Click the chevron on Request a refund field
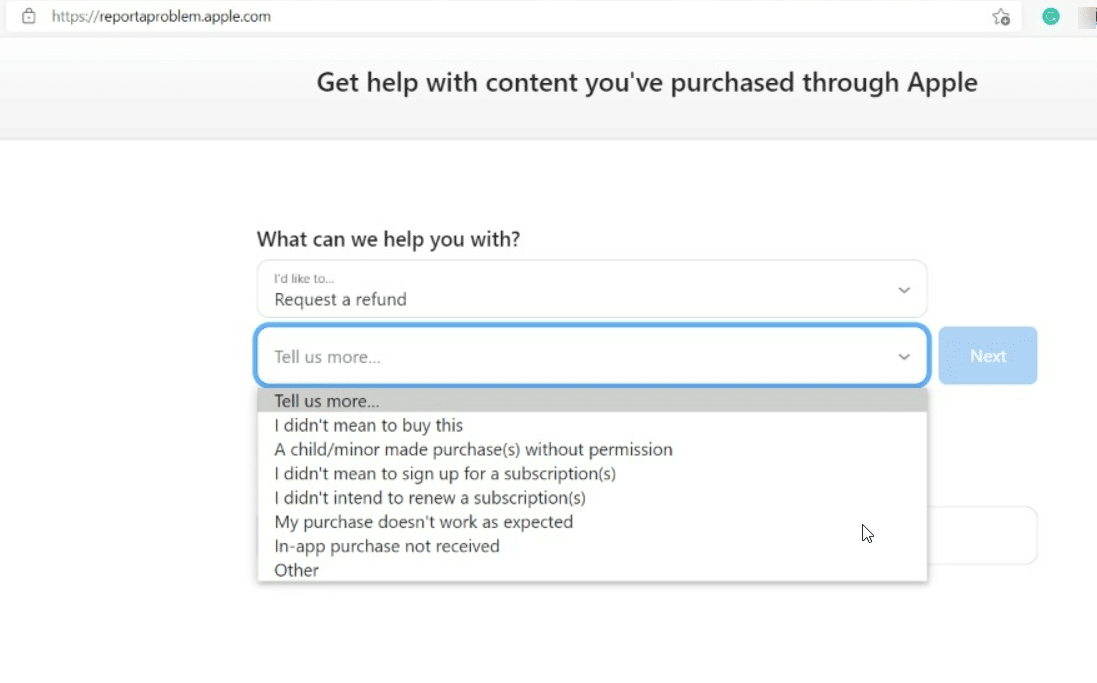The width and height of the screenshot is (1097, 683). tap(904, 290)
